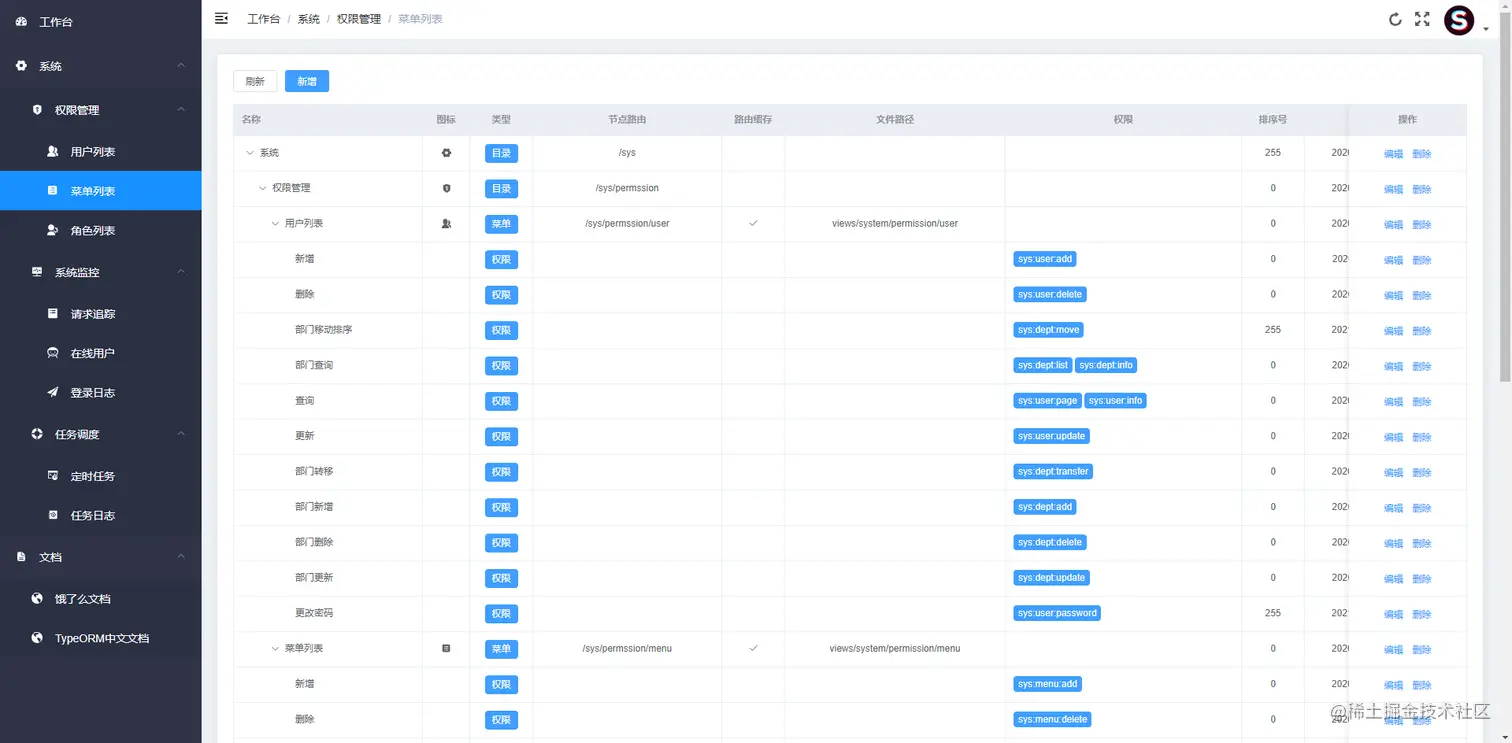Click the shield icon in 权限管理 table row
The height and width of the screenshot is (743, 1512).
click(x=446, y=188)
